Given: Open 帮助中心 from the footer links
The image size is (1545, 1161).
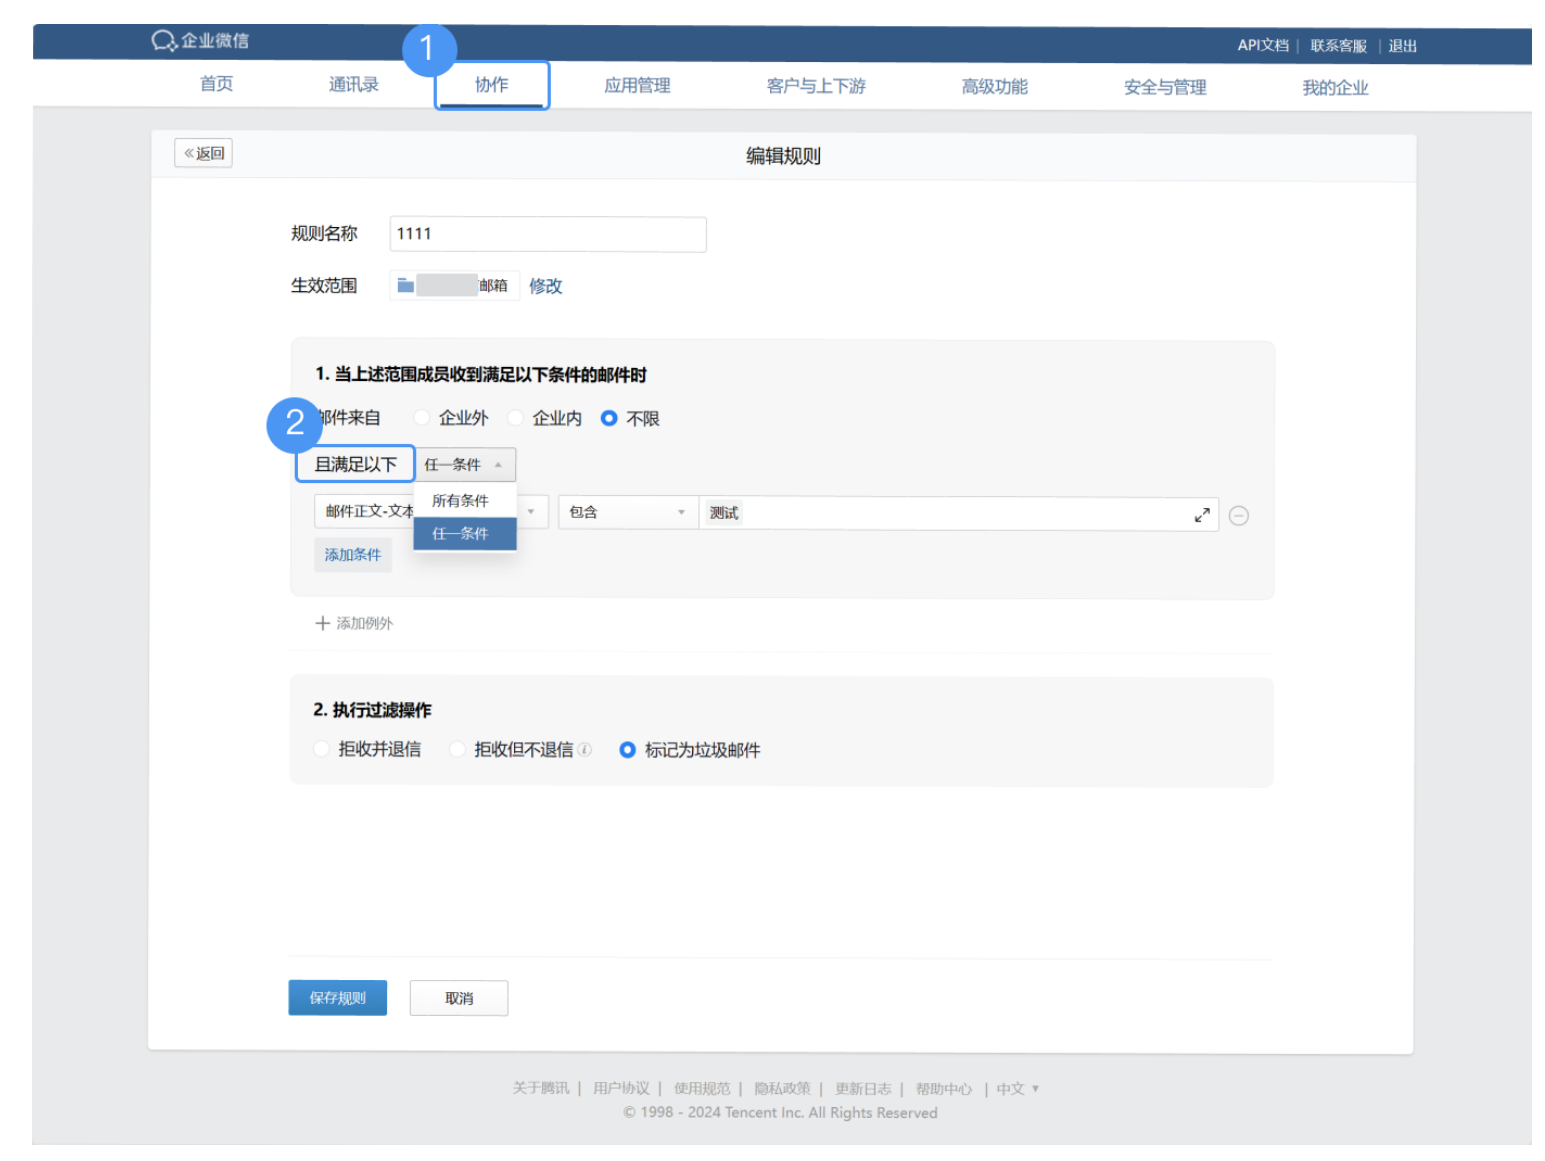Looking at the screenshot, I should pyautogui.click(x=943, y=1088).
